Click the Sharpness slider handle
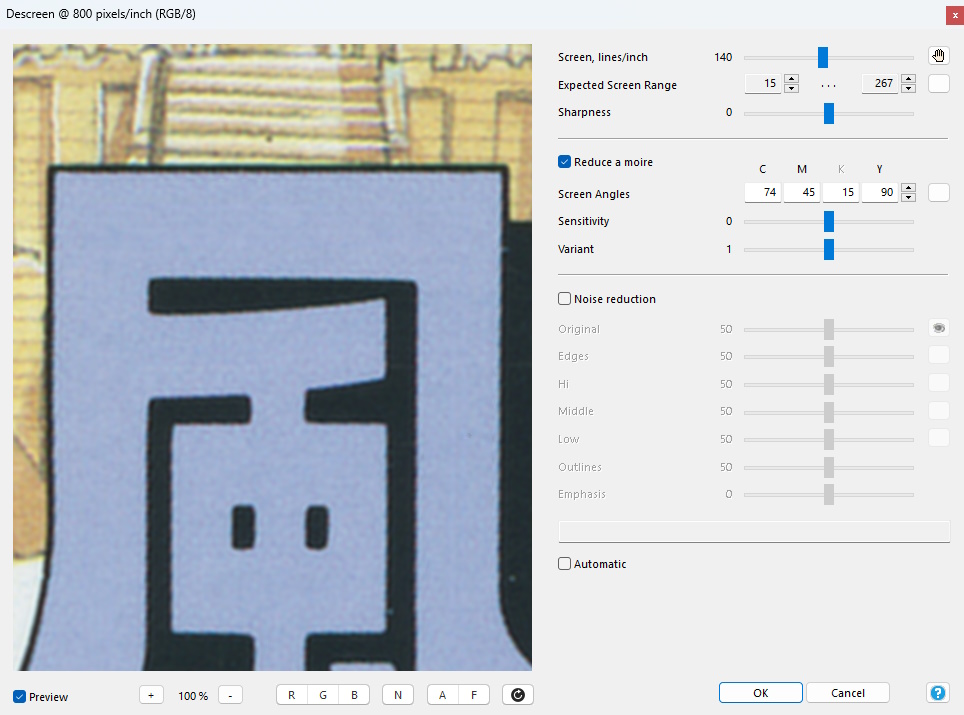Viewport: 964px width, 715px height. click(x=829, y=113)
